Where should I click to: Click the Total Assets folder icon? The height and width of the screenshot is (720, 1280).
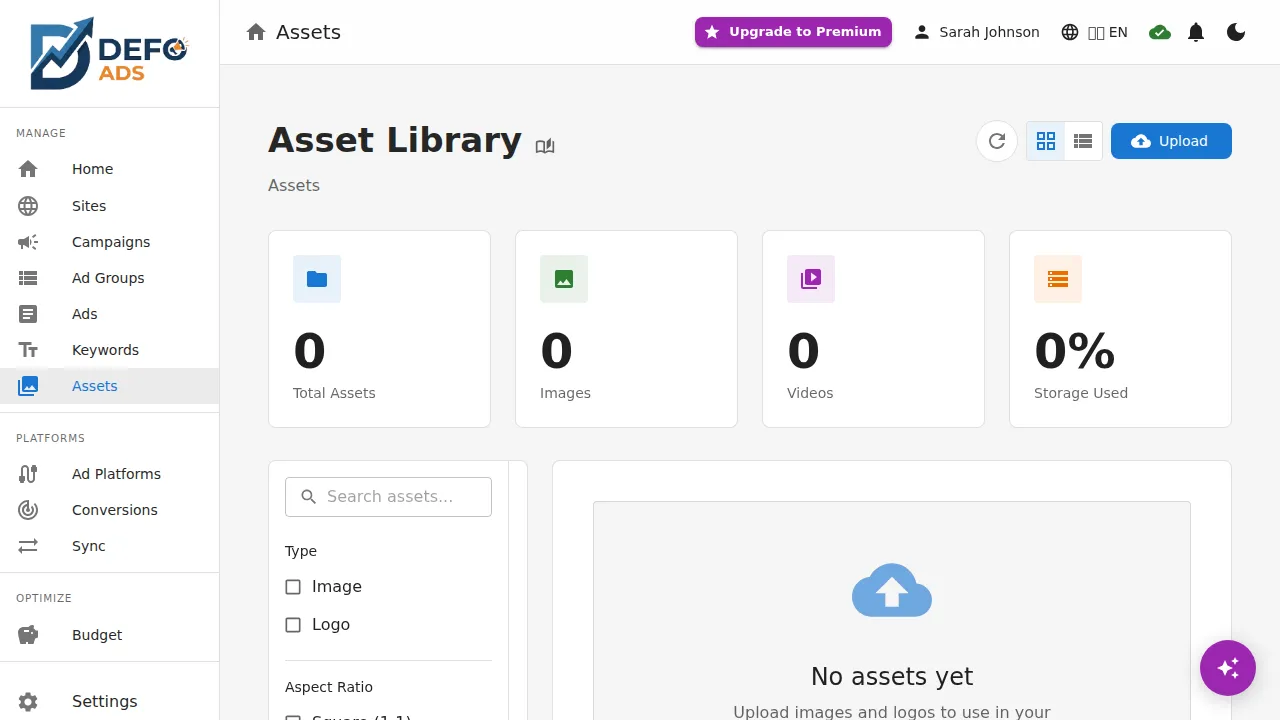coord(317,279)
